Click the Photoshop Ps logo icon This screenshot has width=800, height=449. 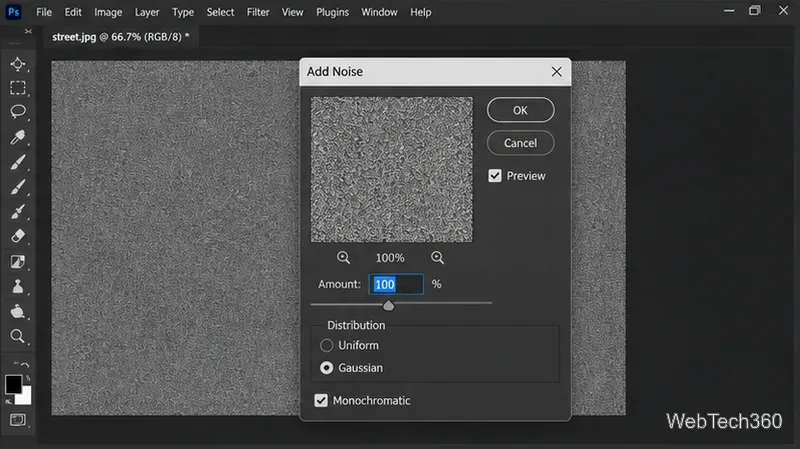point(13,12)
